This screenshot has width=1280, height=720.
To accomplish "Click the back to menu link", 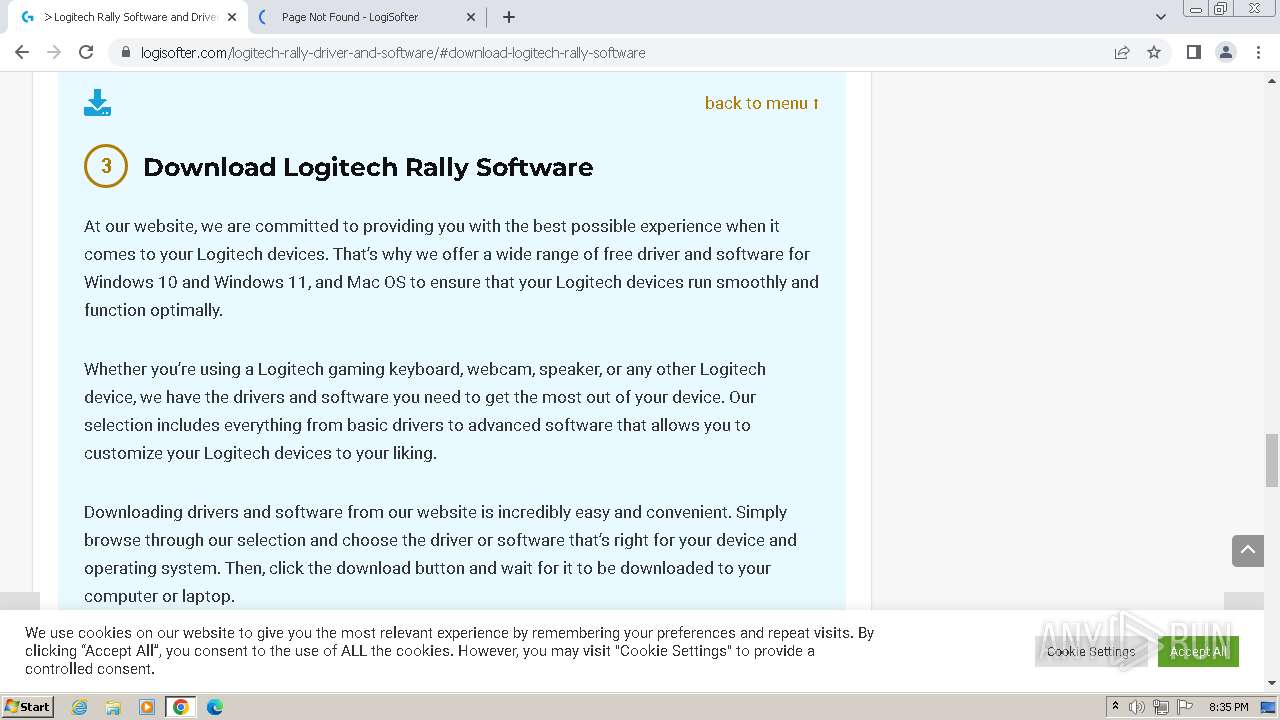I will click(762, 103).
